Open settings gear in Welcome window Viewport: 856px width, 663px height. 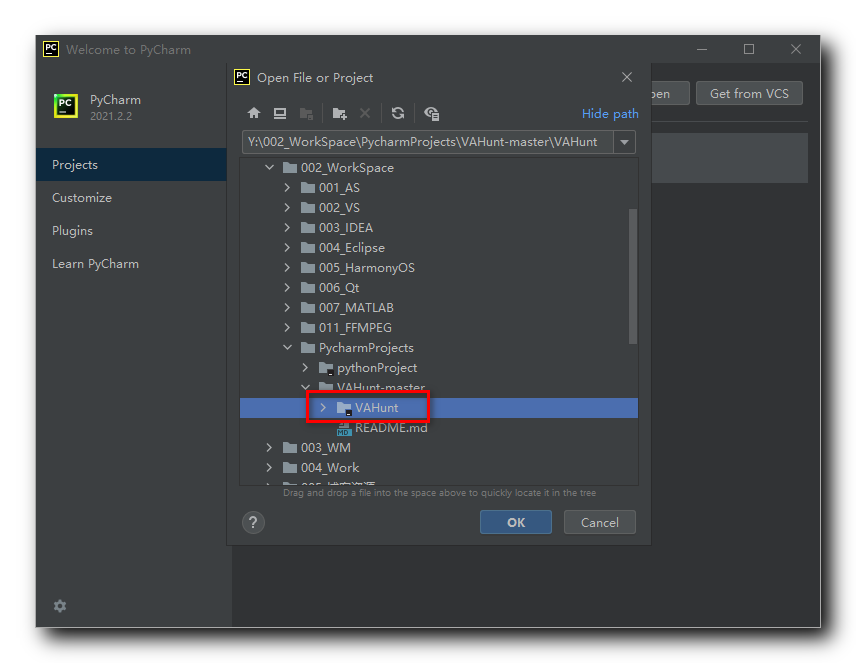coord(60,606)
